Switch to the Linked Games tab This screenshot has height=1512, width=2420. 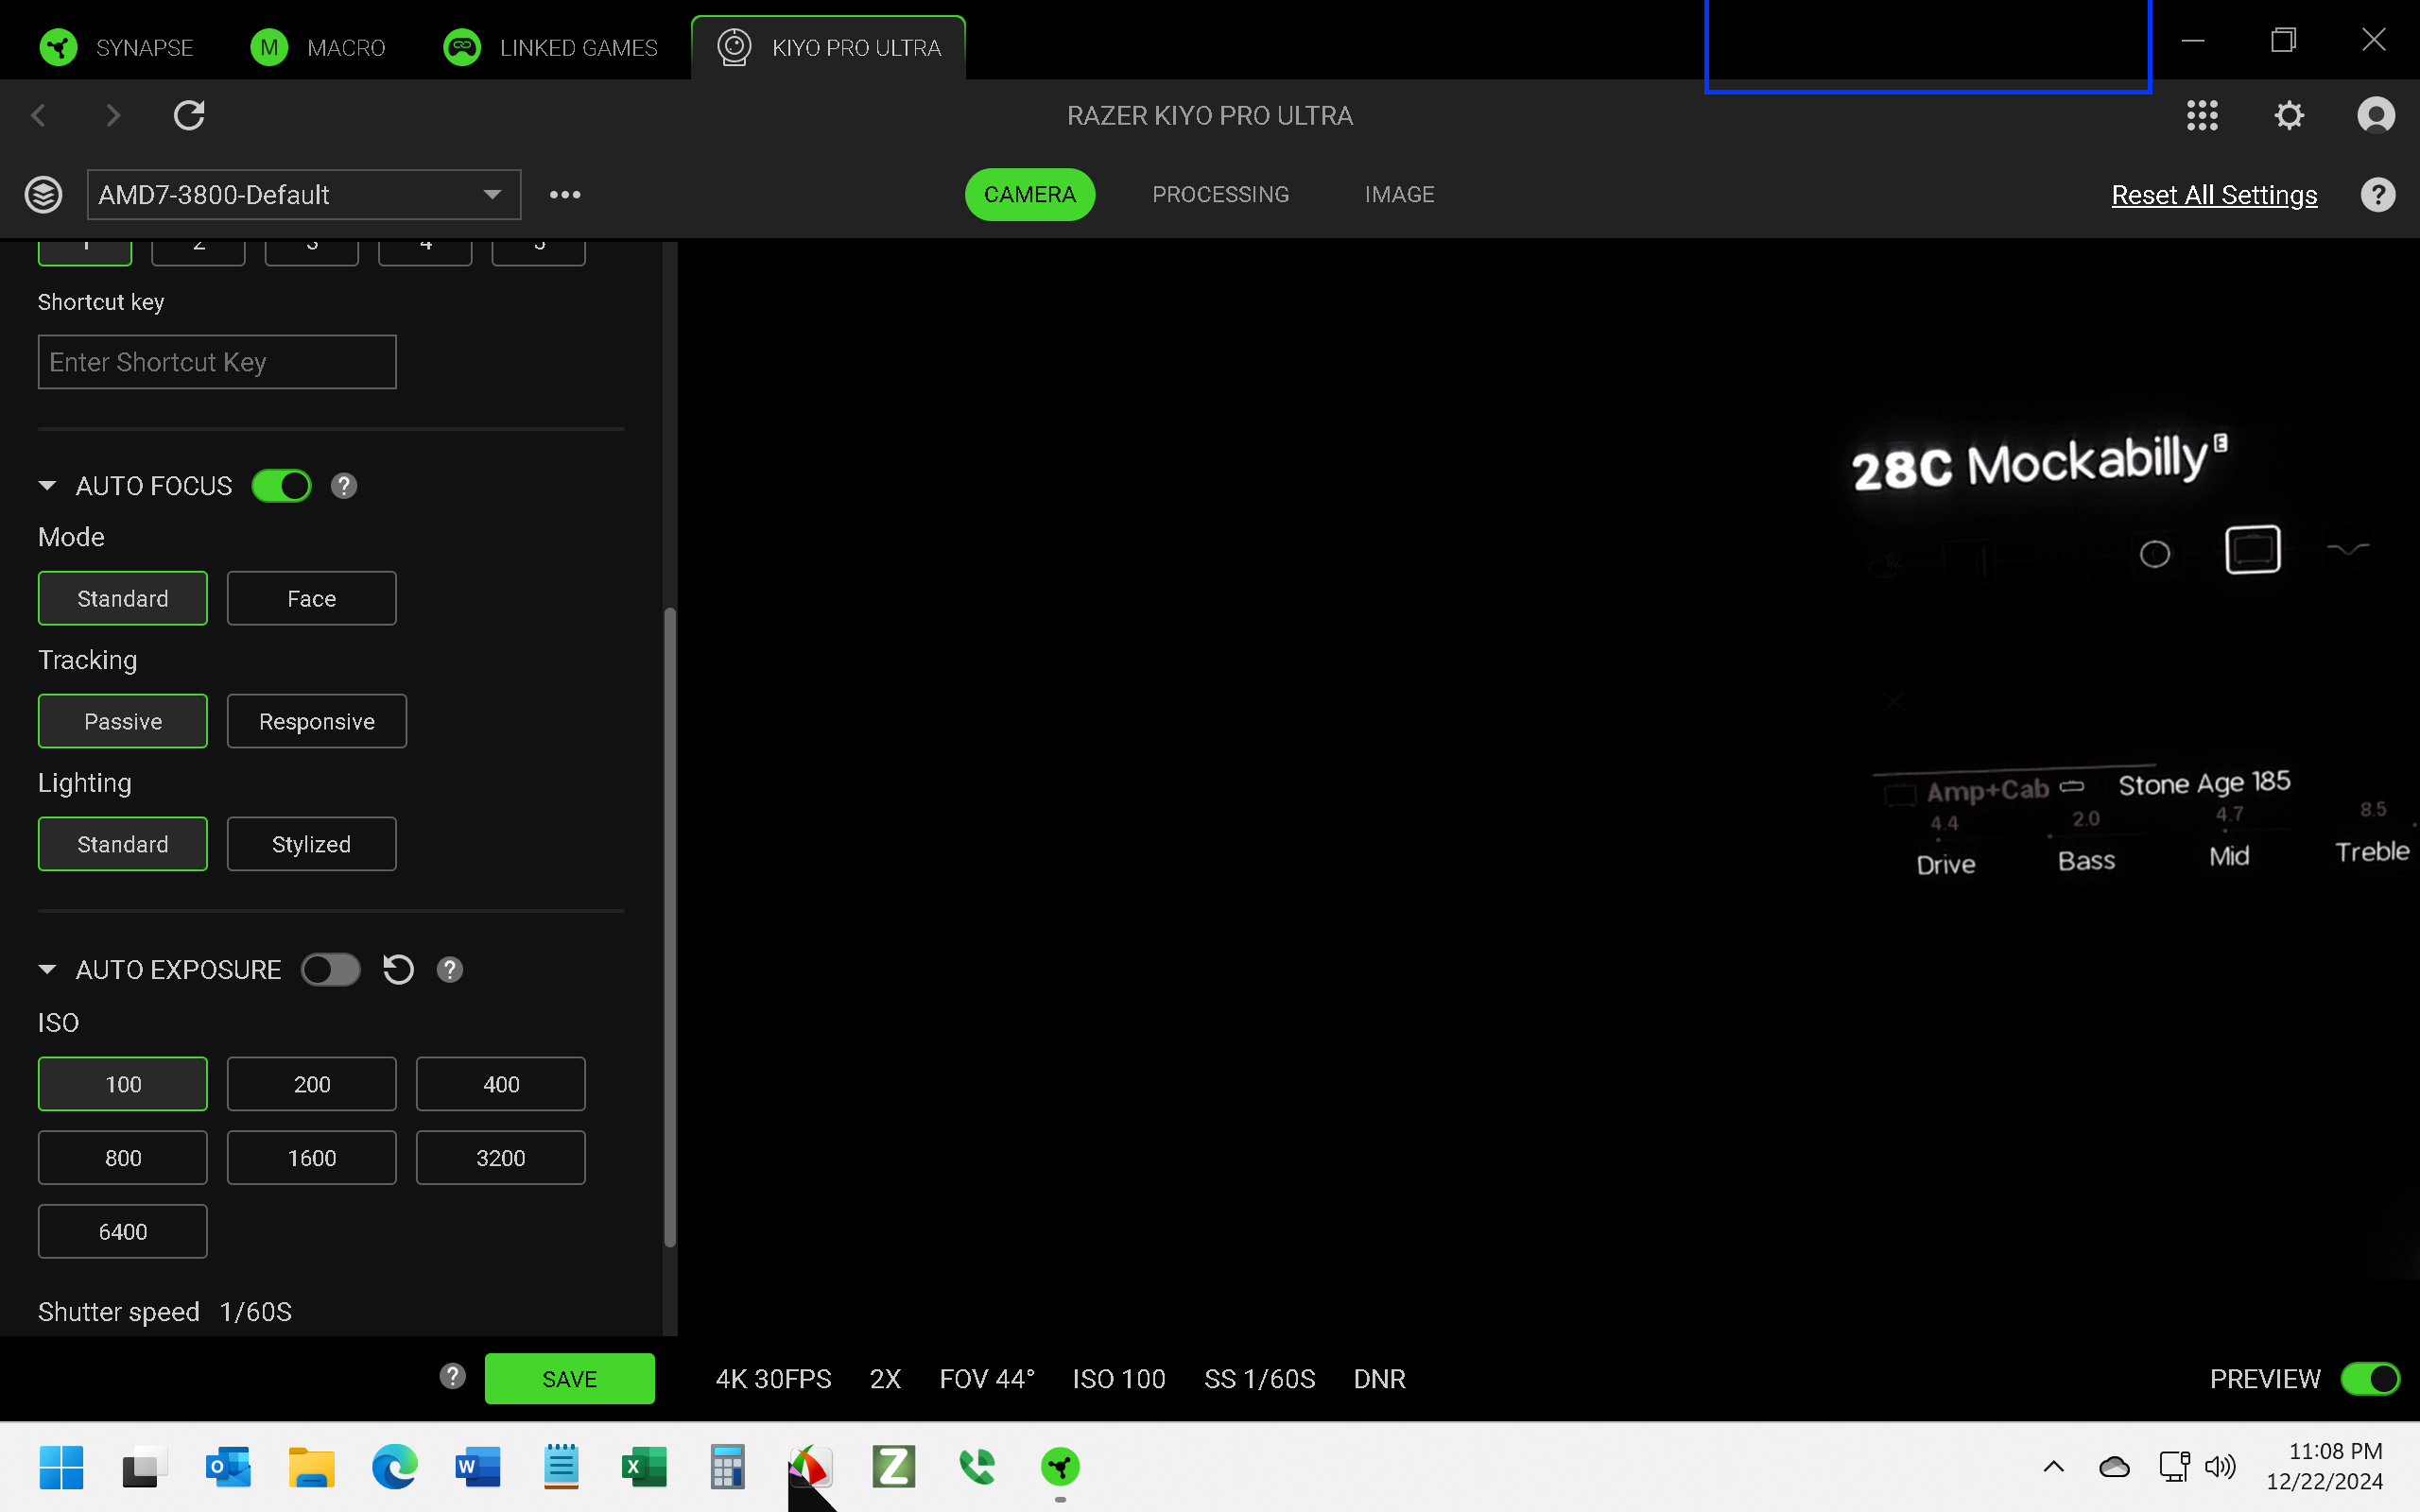550,47
